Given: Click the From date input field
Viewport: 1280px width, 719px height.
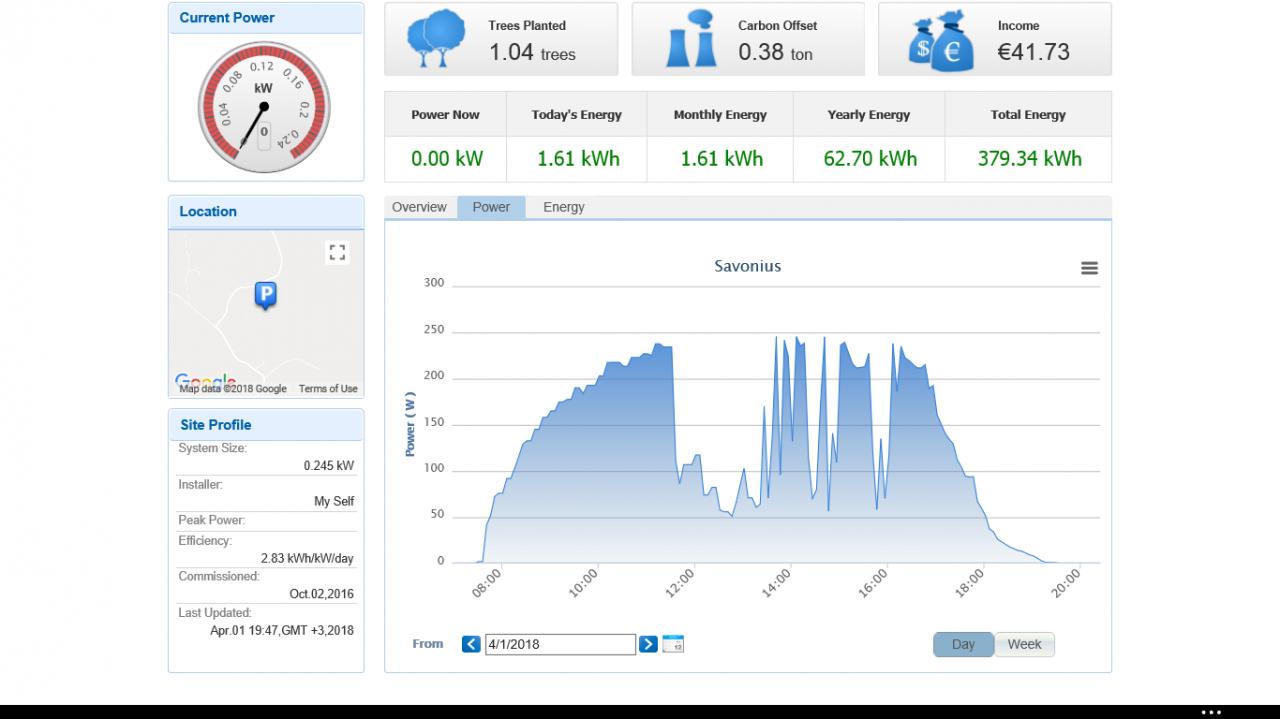Looking at the screenshot, I should pyautogui.click(x=560, y=644).
